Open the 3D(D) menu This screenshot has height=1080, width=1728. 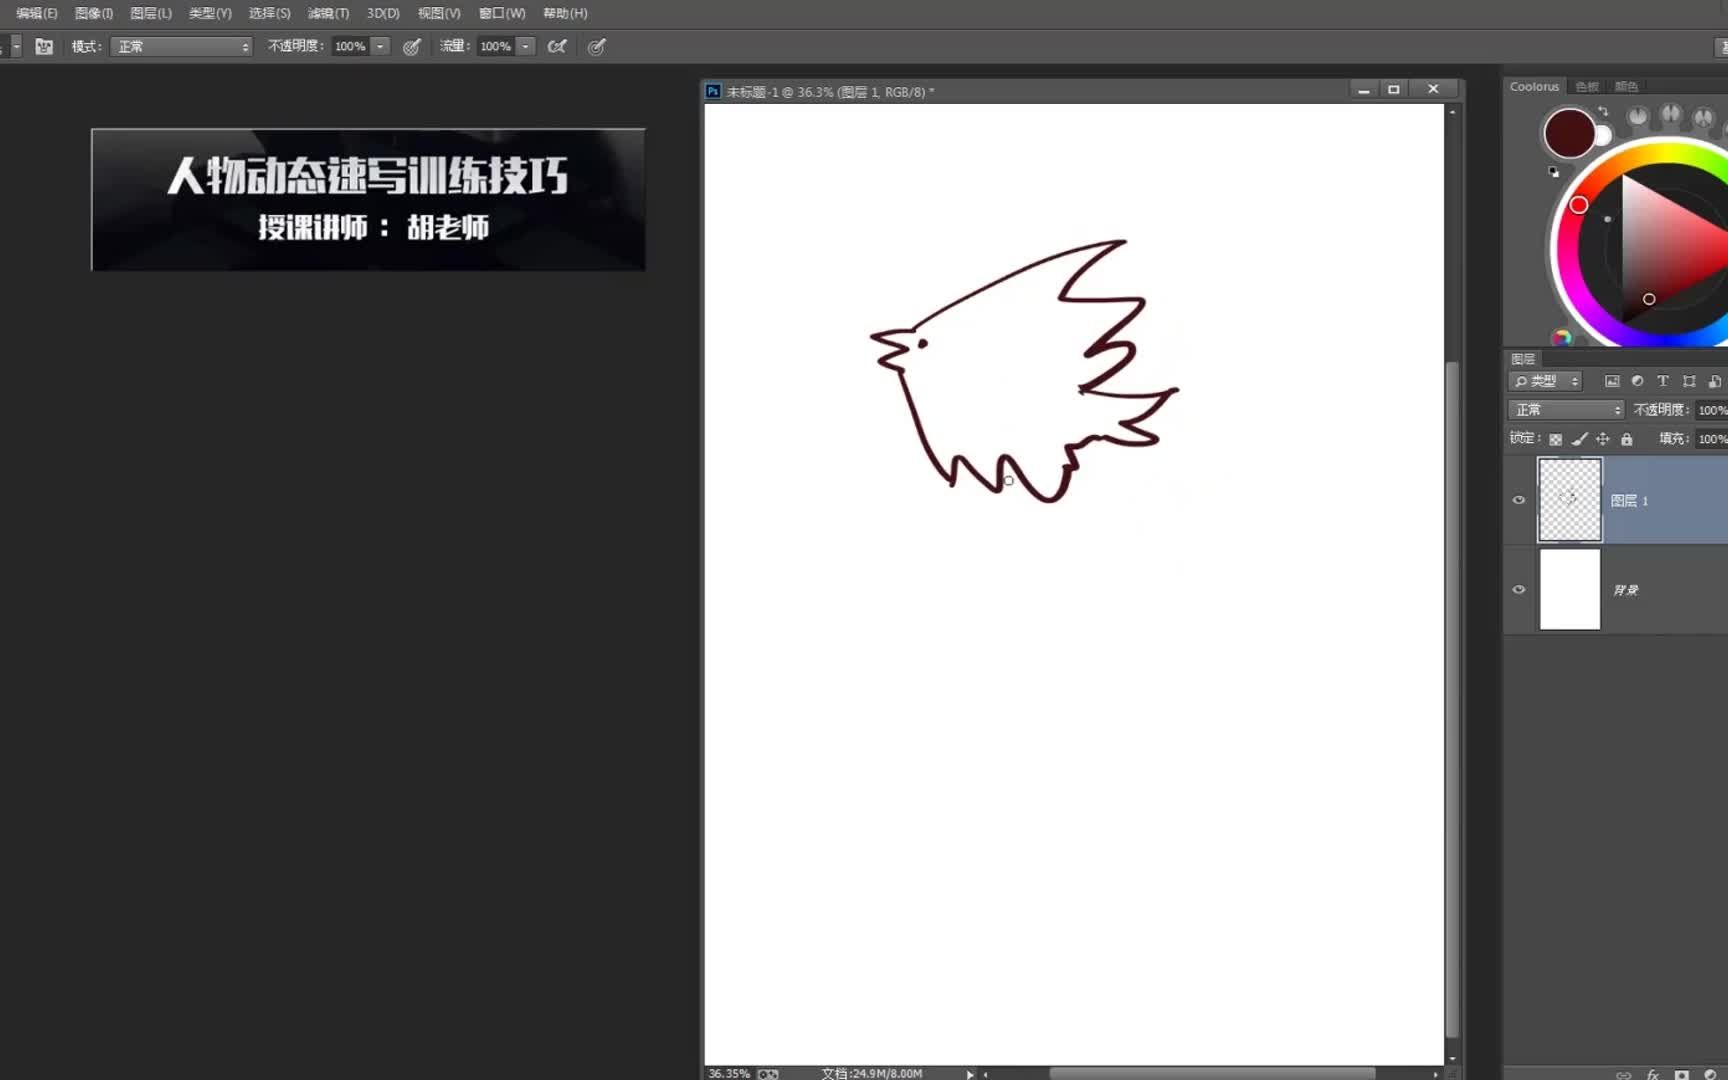383,13
